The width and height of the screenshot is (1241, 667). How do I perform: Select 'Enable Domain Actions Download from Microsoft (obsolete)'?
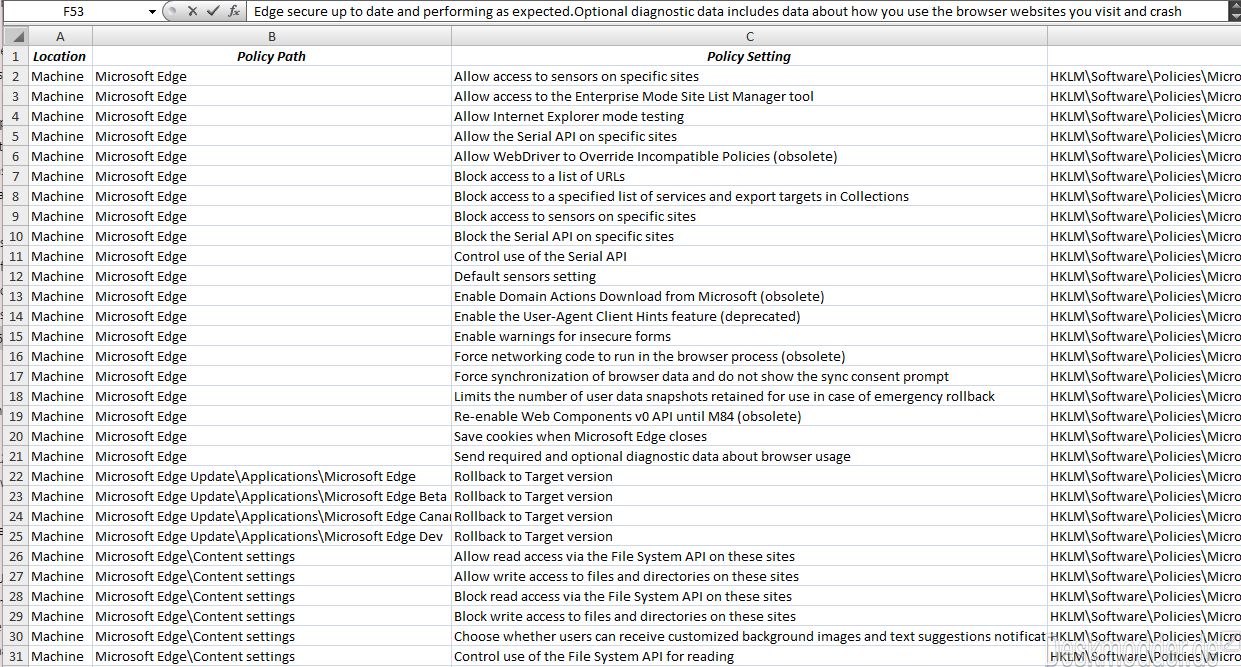click(749, 296)
